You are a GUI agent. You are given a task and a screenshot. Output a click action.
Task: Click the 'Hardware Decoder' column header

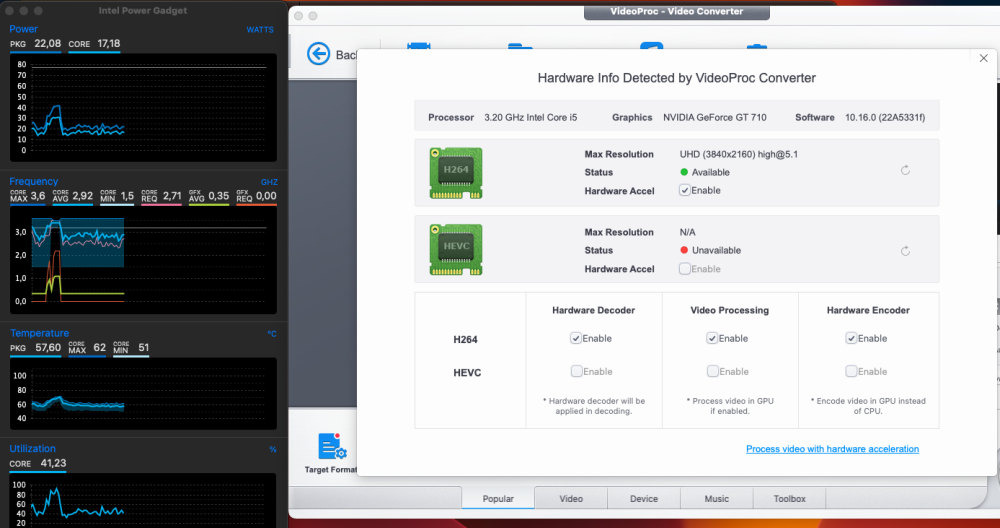(593, 310)
